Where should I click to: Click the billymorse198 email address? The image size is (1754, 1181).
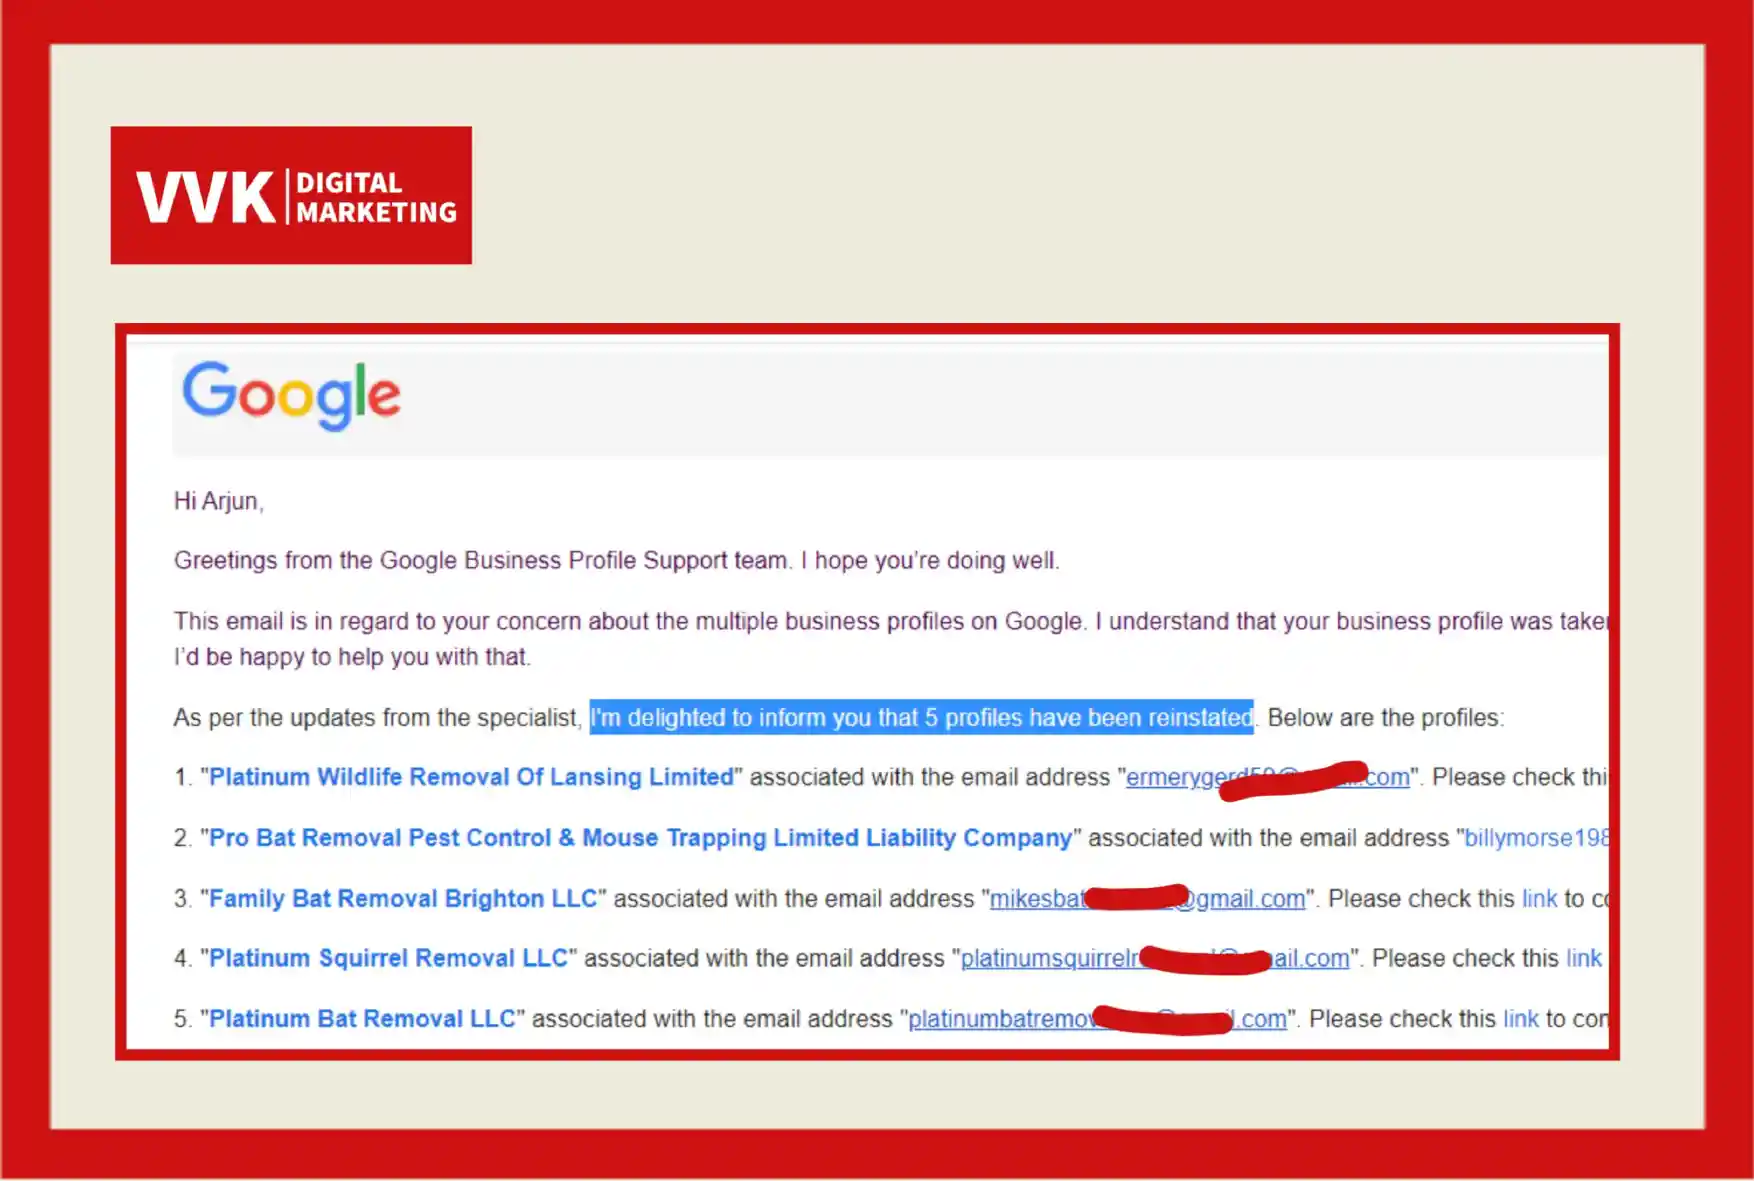pyautogui.click(x=1535, y=838)
